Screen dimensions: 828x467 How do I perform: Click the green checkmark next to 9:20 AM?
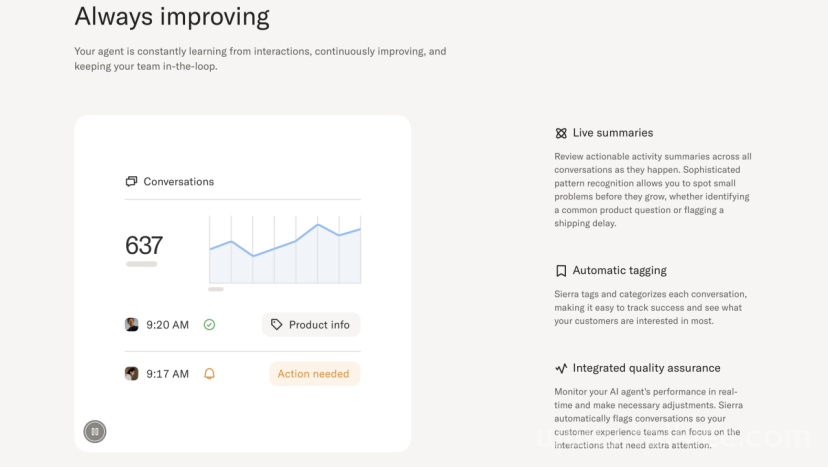point(209,325)
